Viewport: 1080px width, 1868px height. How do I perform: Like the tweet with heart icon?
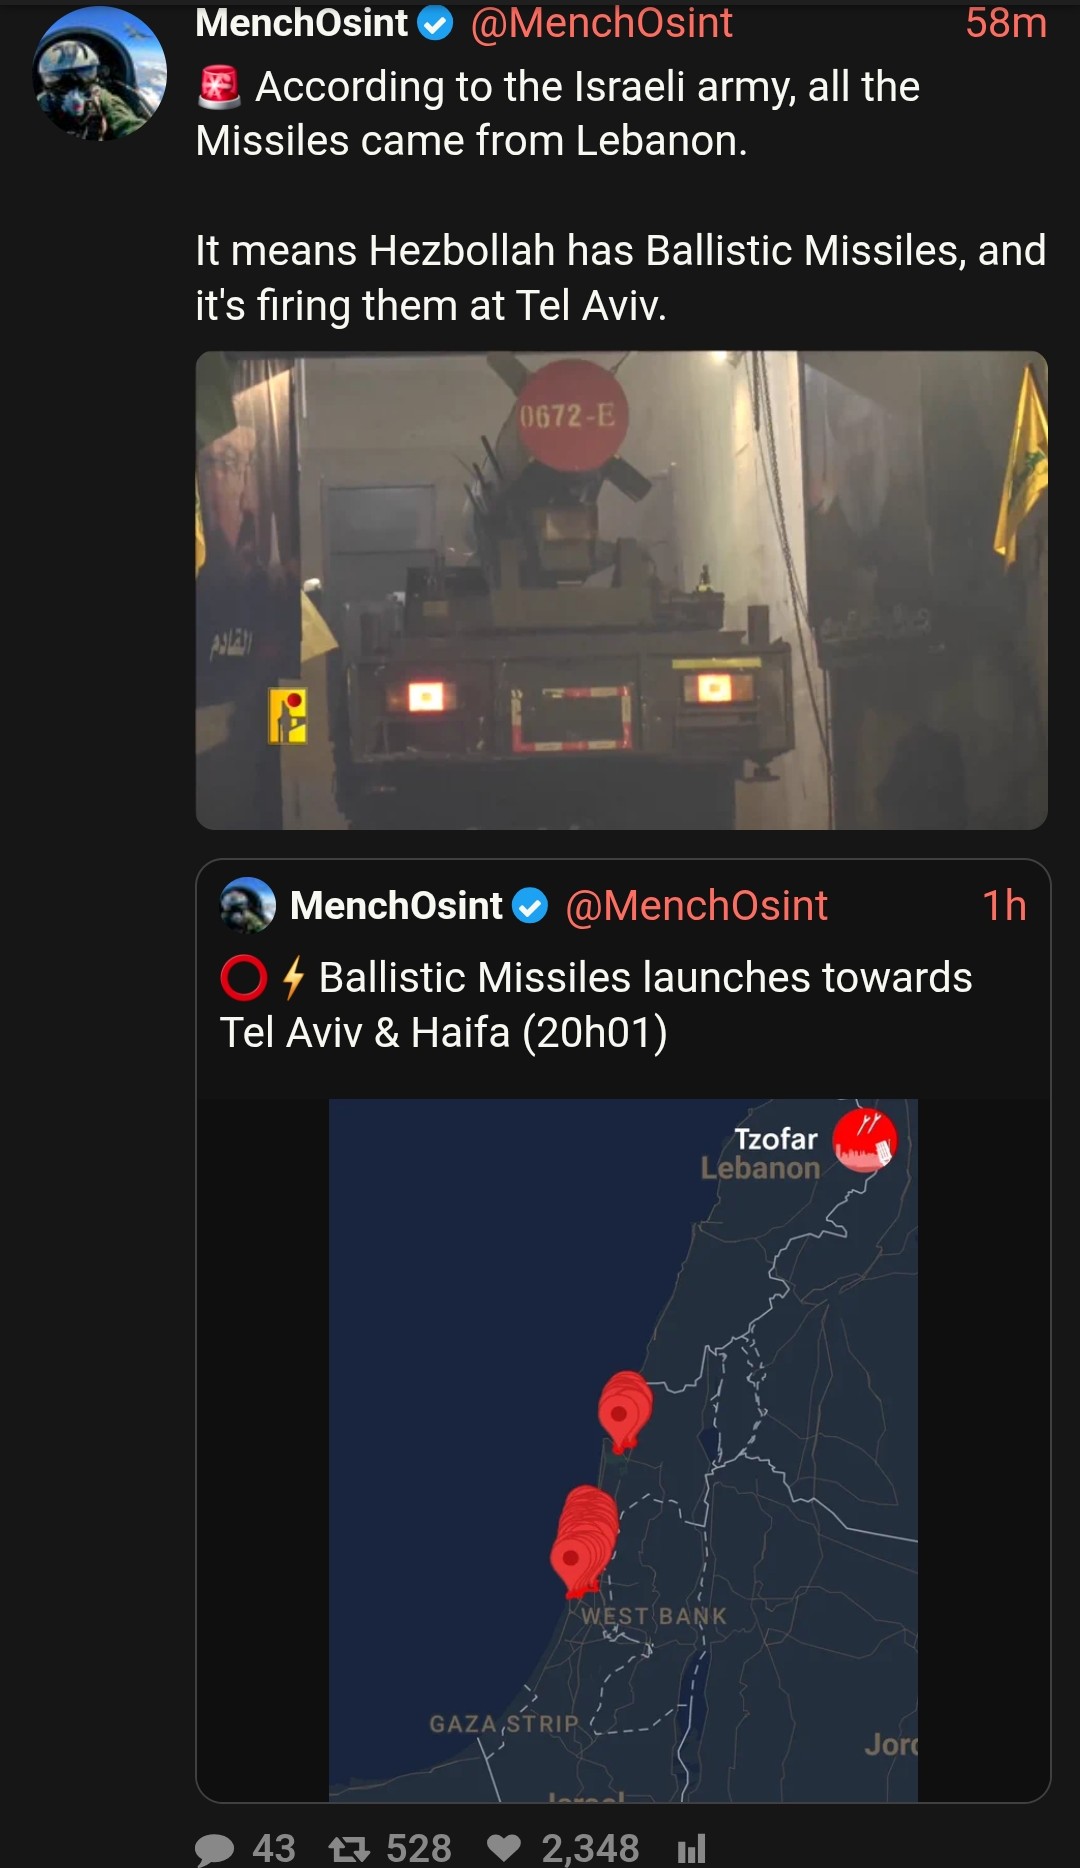click(504, 1849)
